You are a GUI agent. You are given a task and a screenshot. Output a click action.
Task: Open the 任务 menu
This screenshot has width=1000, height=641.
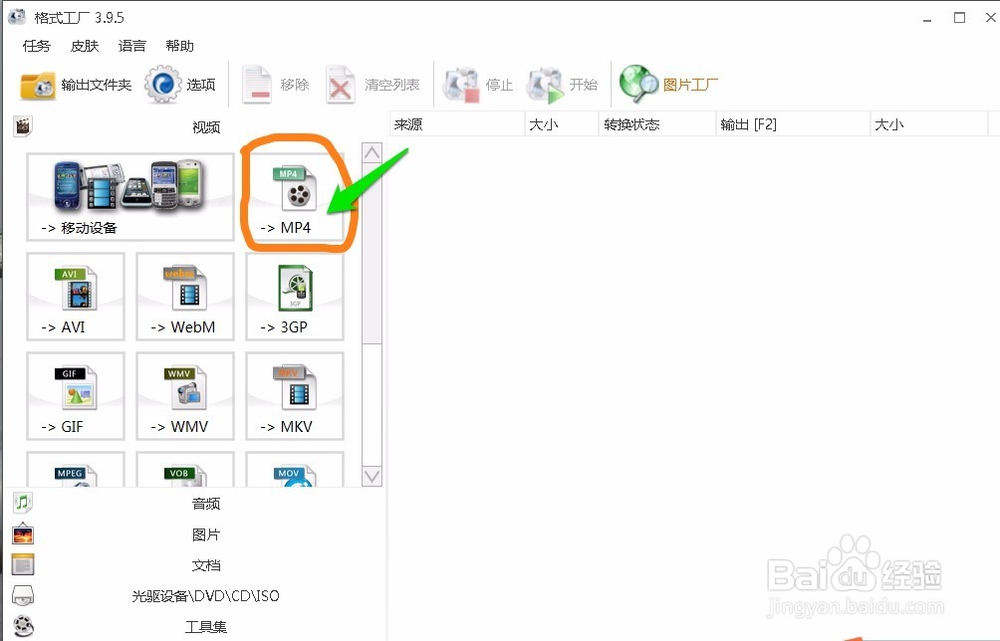click(36, 45)
